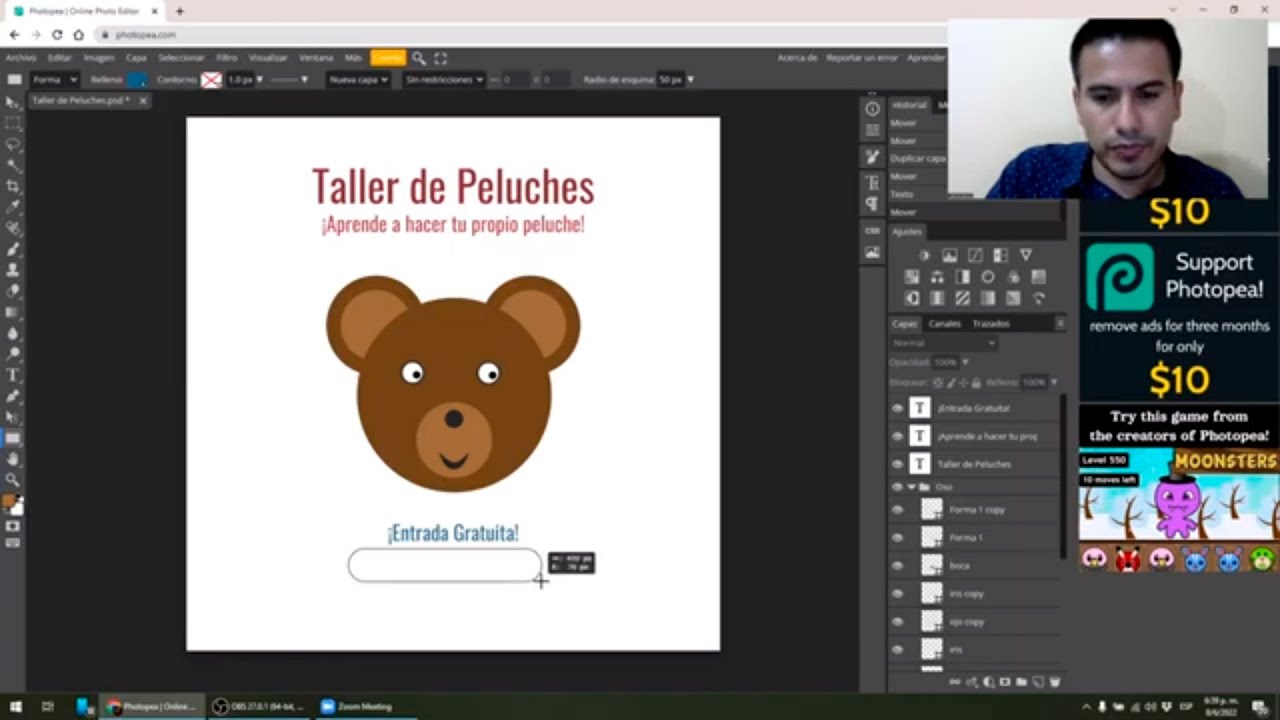This screenshot has height=720, width=1280.
Task: Select the Move tool in left toolbar
Action: pyautogui.click(x=13, y=102)
